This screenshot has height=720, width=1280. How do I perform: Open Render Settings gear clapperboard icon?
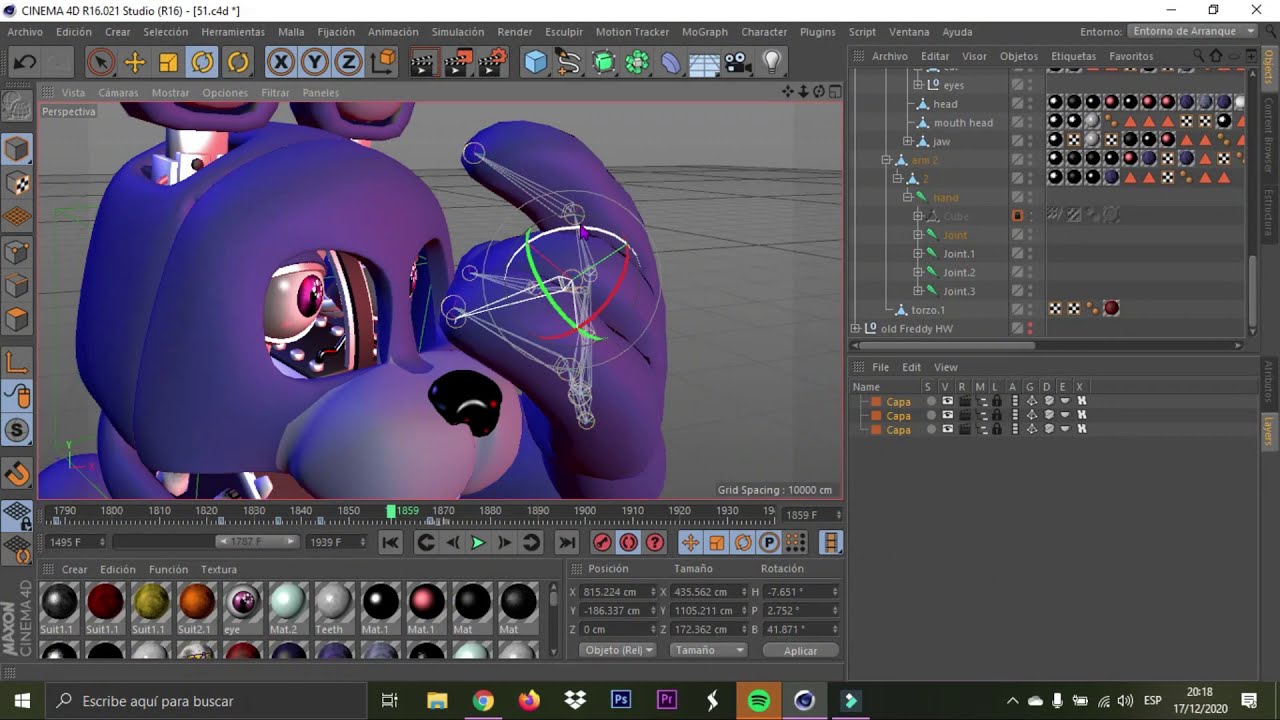tap(492, 62)
